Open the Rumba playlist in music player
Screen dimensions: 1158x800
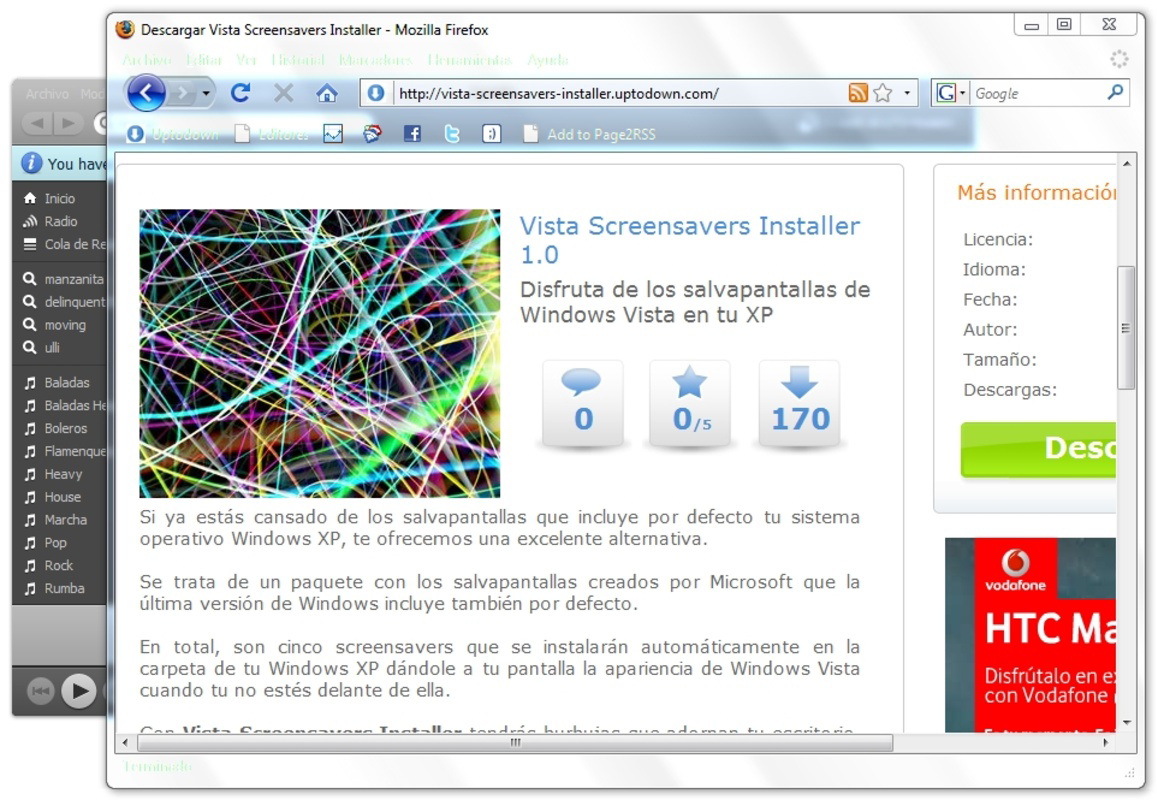click(x=55, y=588)
